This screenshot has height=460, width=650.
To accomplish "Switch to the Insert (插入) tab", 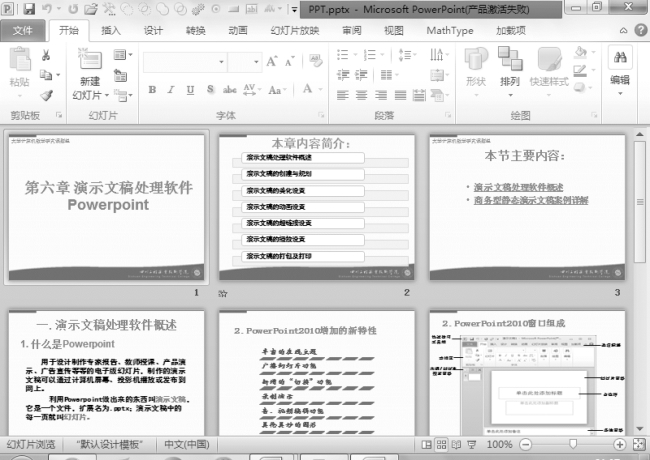I will (111, 31).
